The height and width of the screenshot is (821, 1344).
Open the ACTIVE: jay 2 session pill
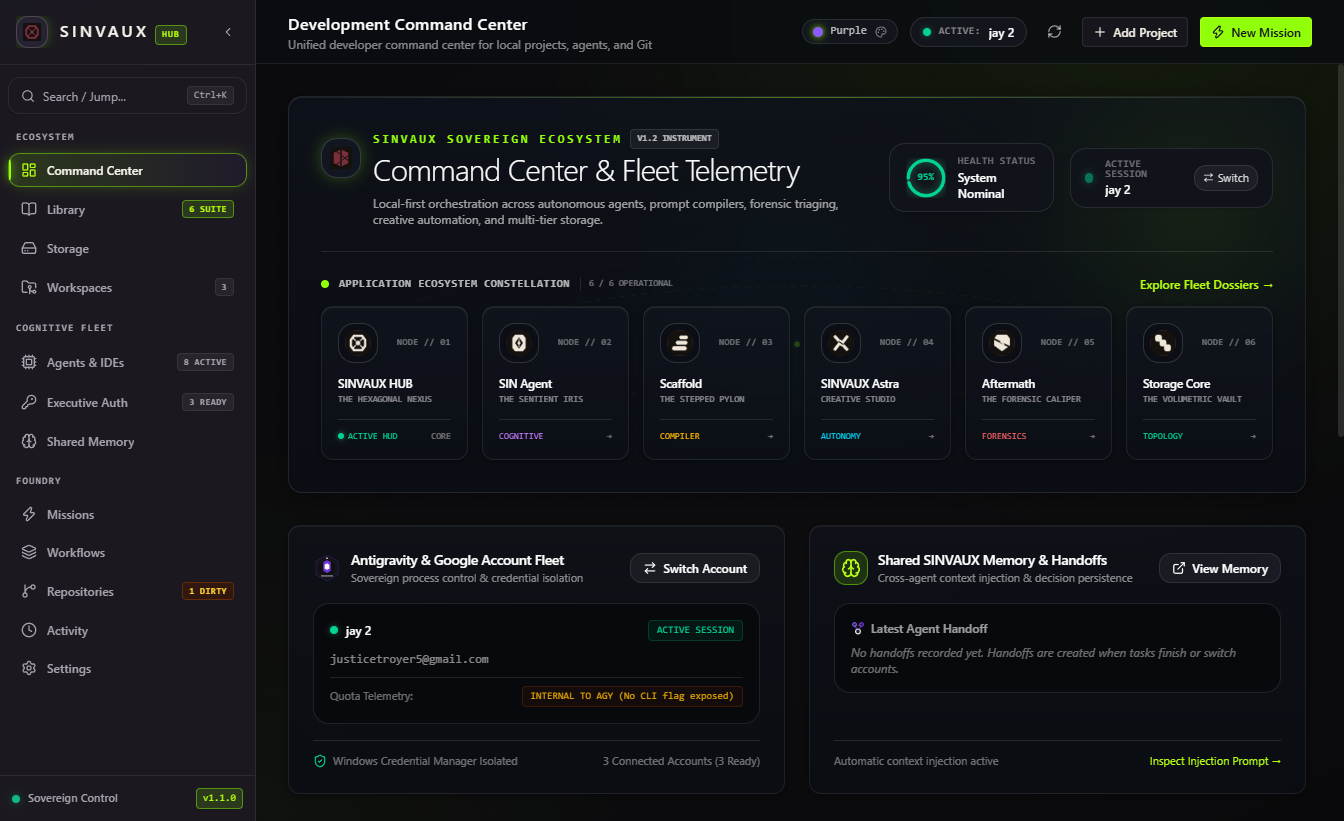[968, 32]
